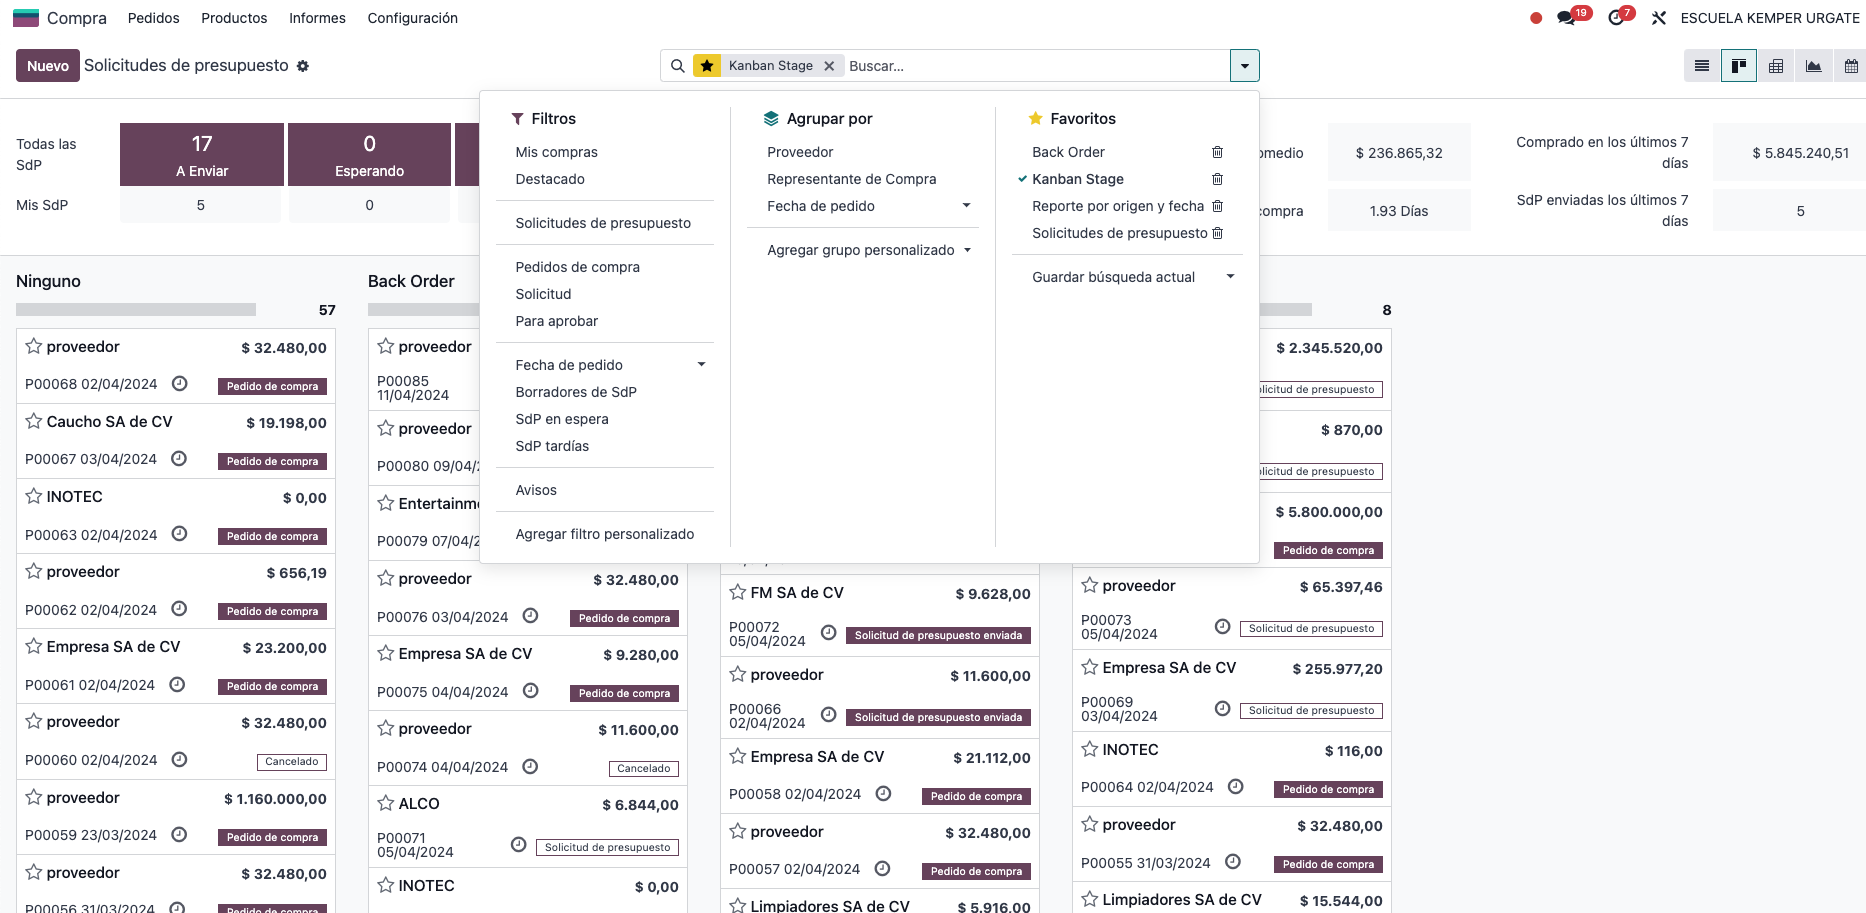
Task: Apply the Mis compras filter
Action: click(x=557, y=152)
